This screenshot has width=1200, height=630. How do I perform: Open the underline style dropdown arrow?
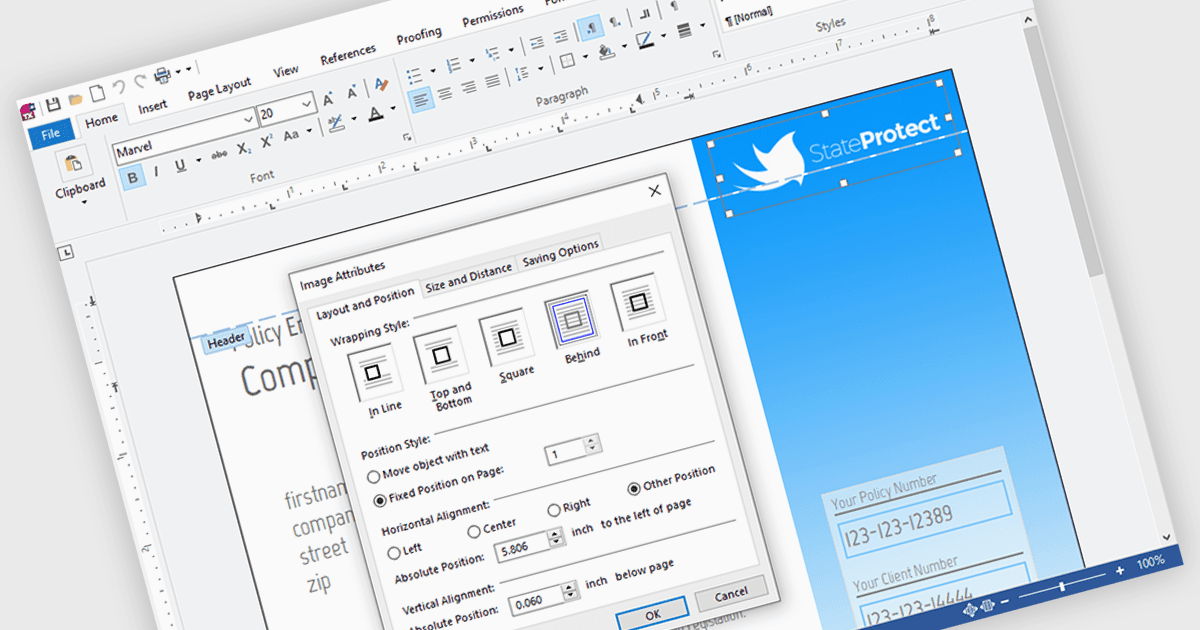coord(198,162)
